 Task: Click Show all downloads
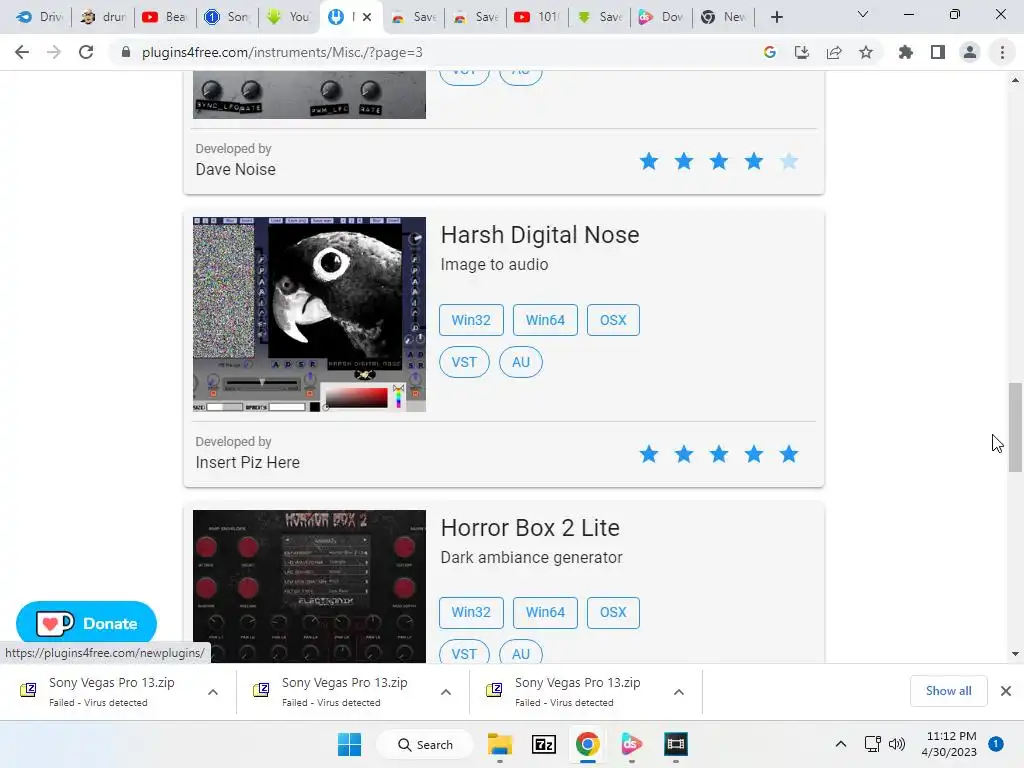(x=948, y=691)
